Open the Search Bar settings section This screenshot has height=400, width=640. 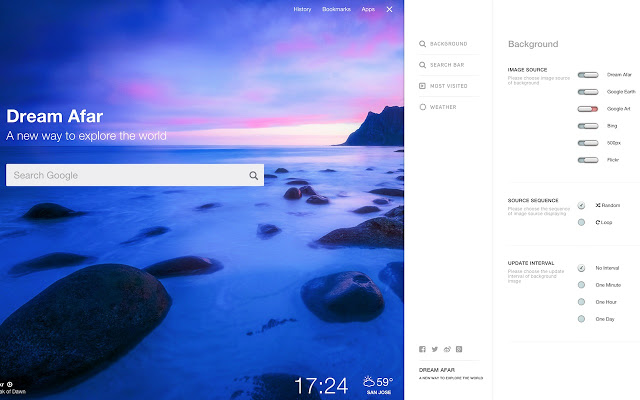click(442, 65)
